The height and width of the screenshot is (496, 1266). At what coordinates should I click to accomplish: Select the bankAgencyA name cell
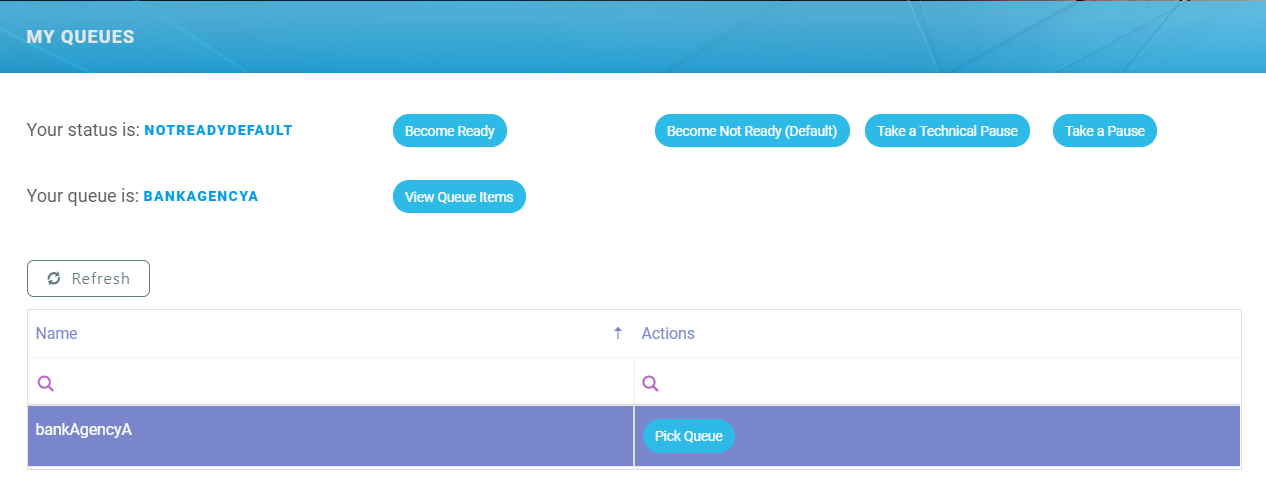point(84,430)
